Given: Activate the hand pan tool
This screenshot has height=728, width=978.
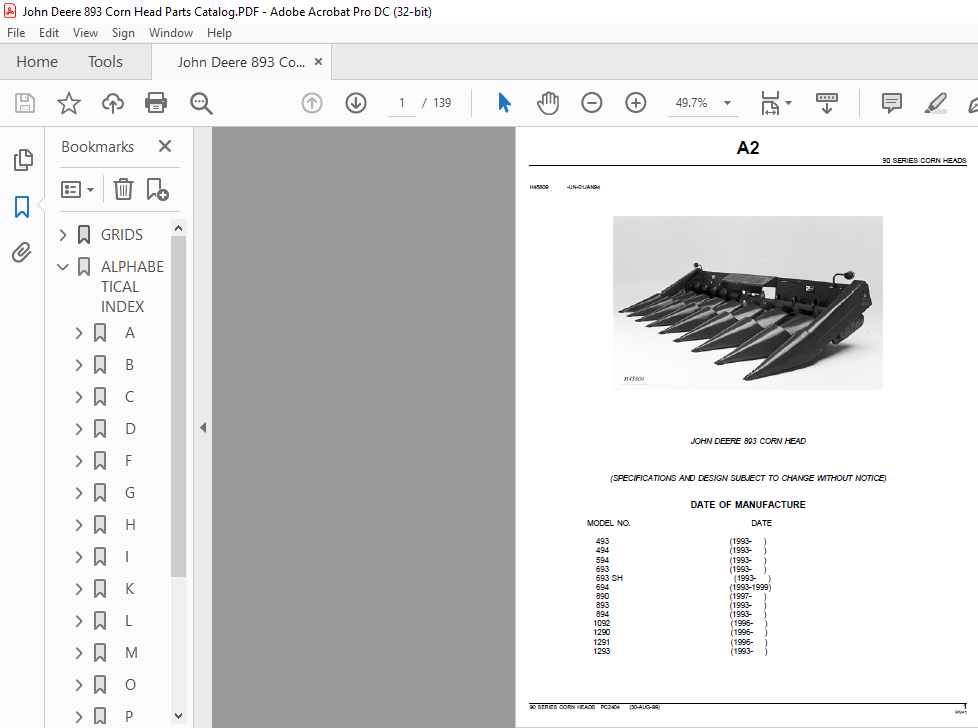Looking at the screenshot, I should pyautogui.click(x=548, y=103).
